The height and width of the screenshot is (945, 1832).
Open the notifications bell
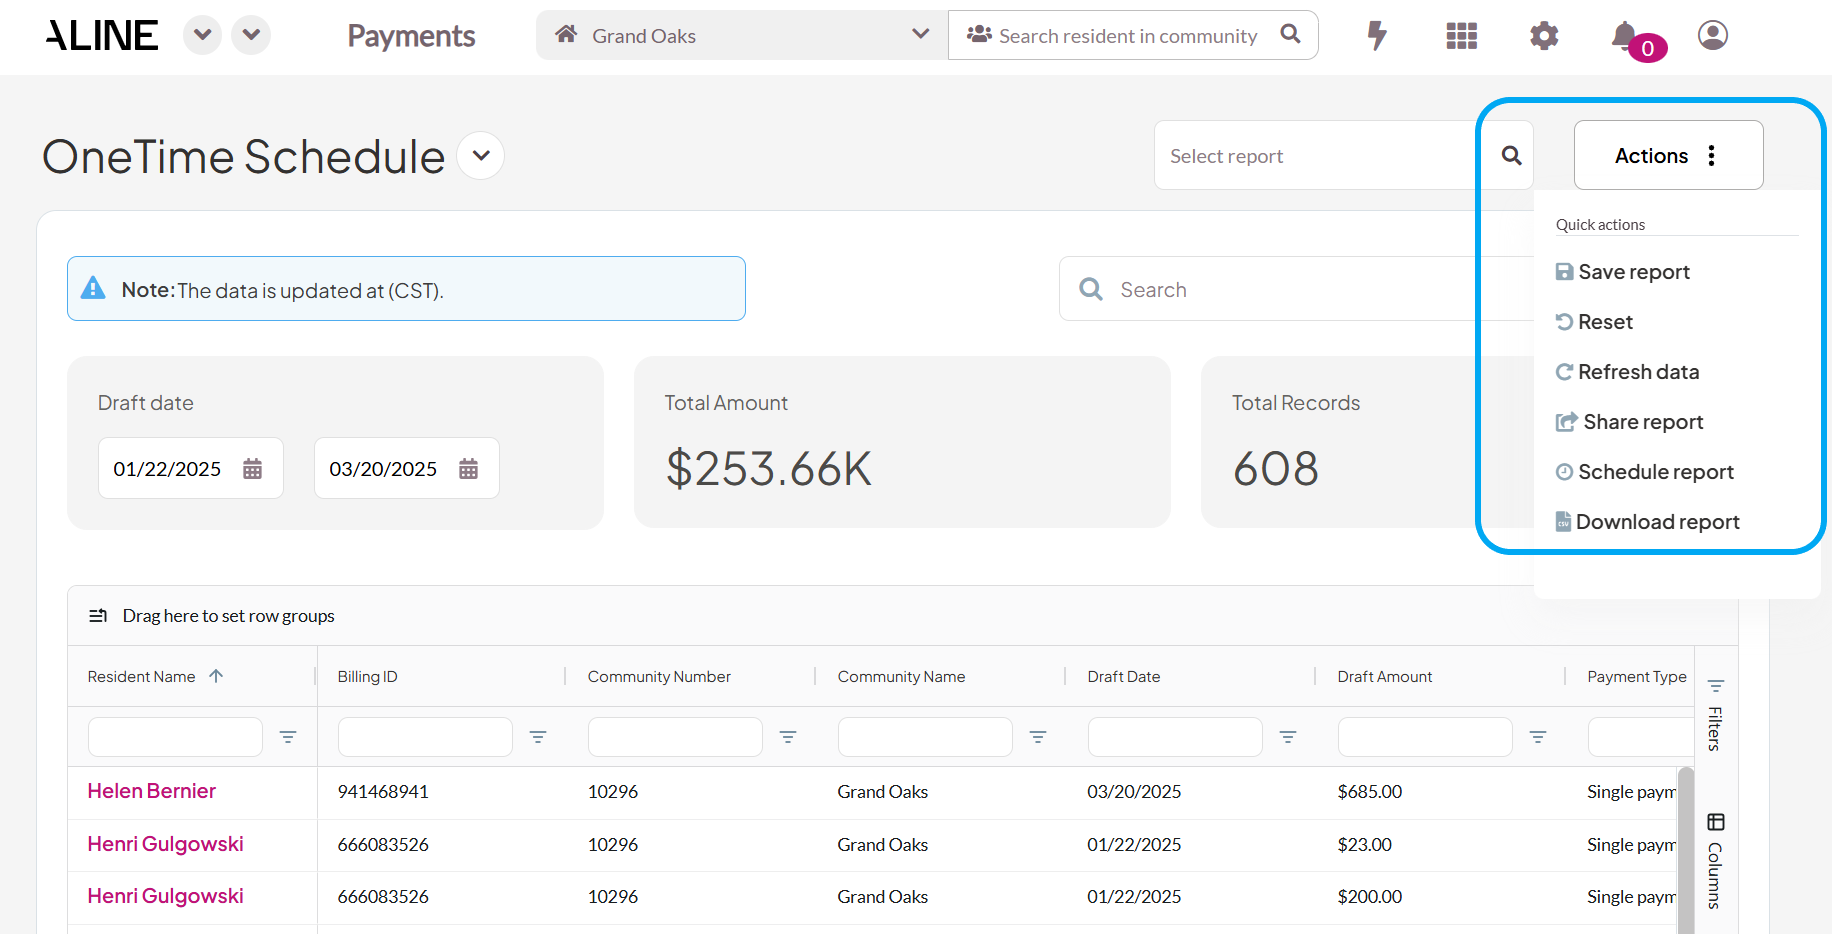click(1626, 36)
